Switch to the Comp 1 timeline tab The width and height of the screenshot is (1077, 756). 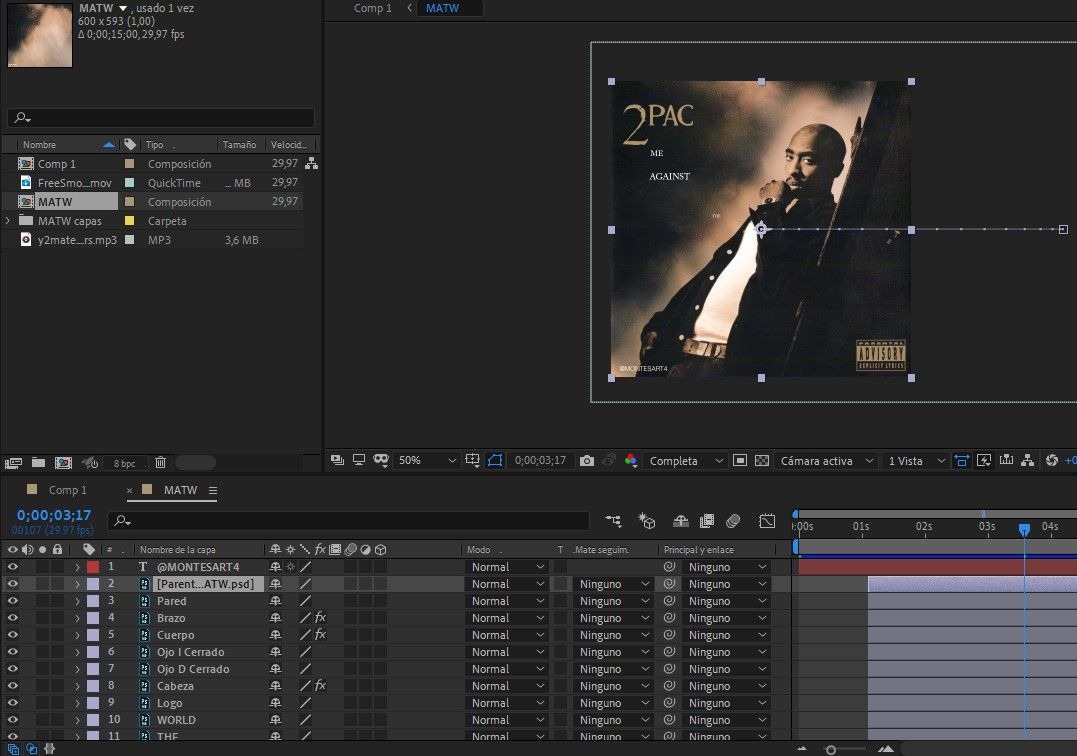(68, 490)
